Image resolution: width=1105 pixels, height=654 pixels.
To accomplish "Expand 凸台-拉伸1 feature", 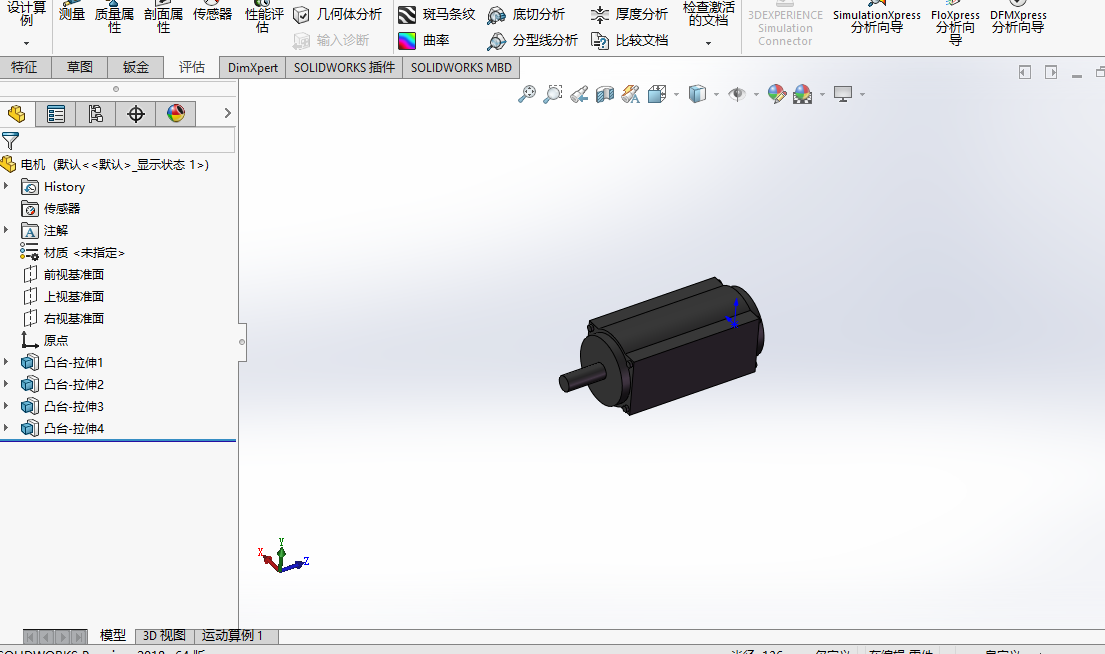I will click(x=6, y=362).
